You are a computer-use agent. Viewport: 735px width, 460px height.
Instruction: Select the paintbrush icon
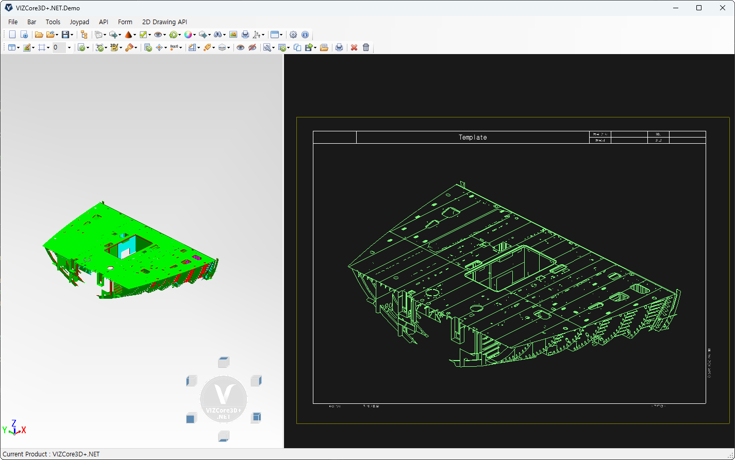tap(129, 47)
